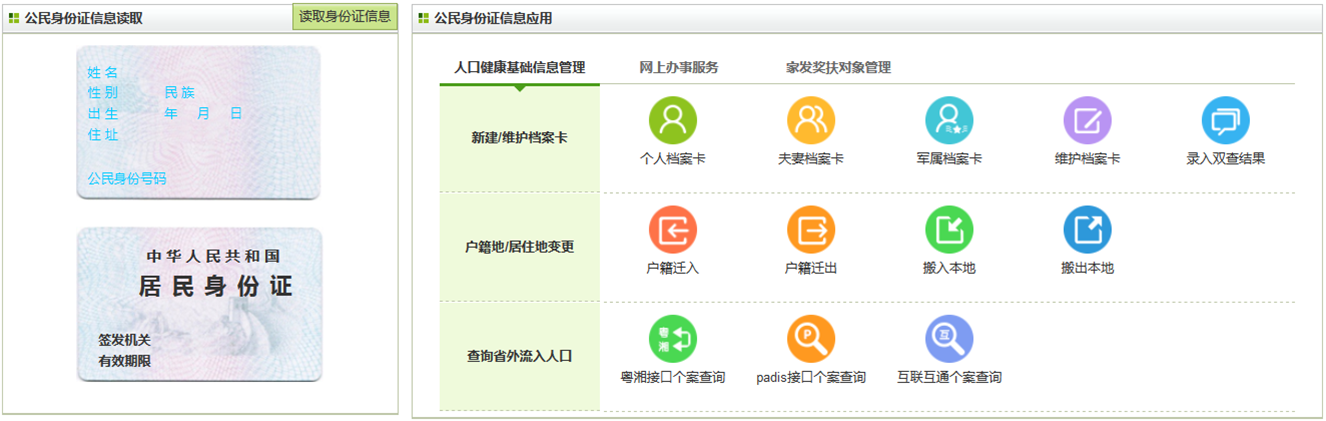Click the ID card front image
This screenshot has width=1326, height=421.
tap(199, 122)
